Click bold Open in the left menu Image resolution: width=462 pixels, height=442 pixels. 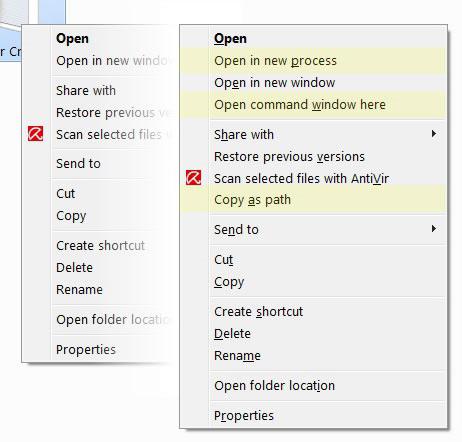pyautogui.click(x=72, y=38)
